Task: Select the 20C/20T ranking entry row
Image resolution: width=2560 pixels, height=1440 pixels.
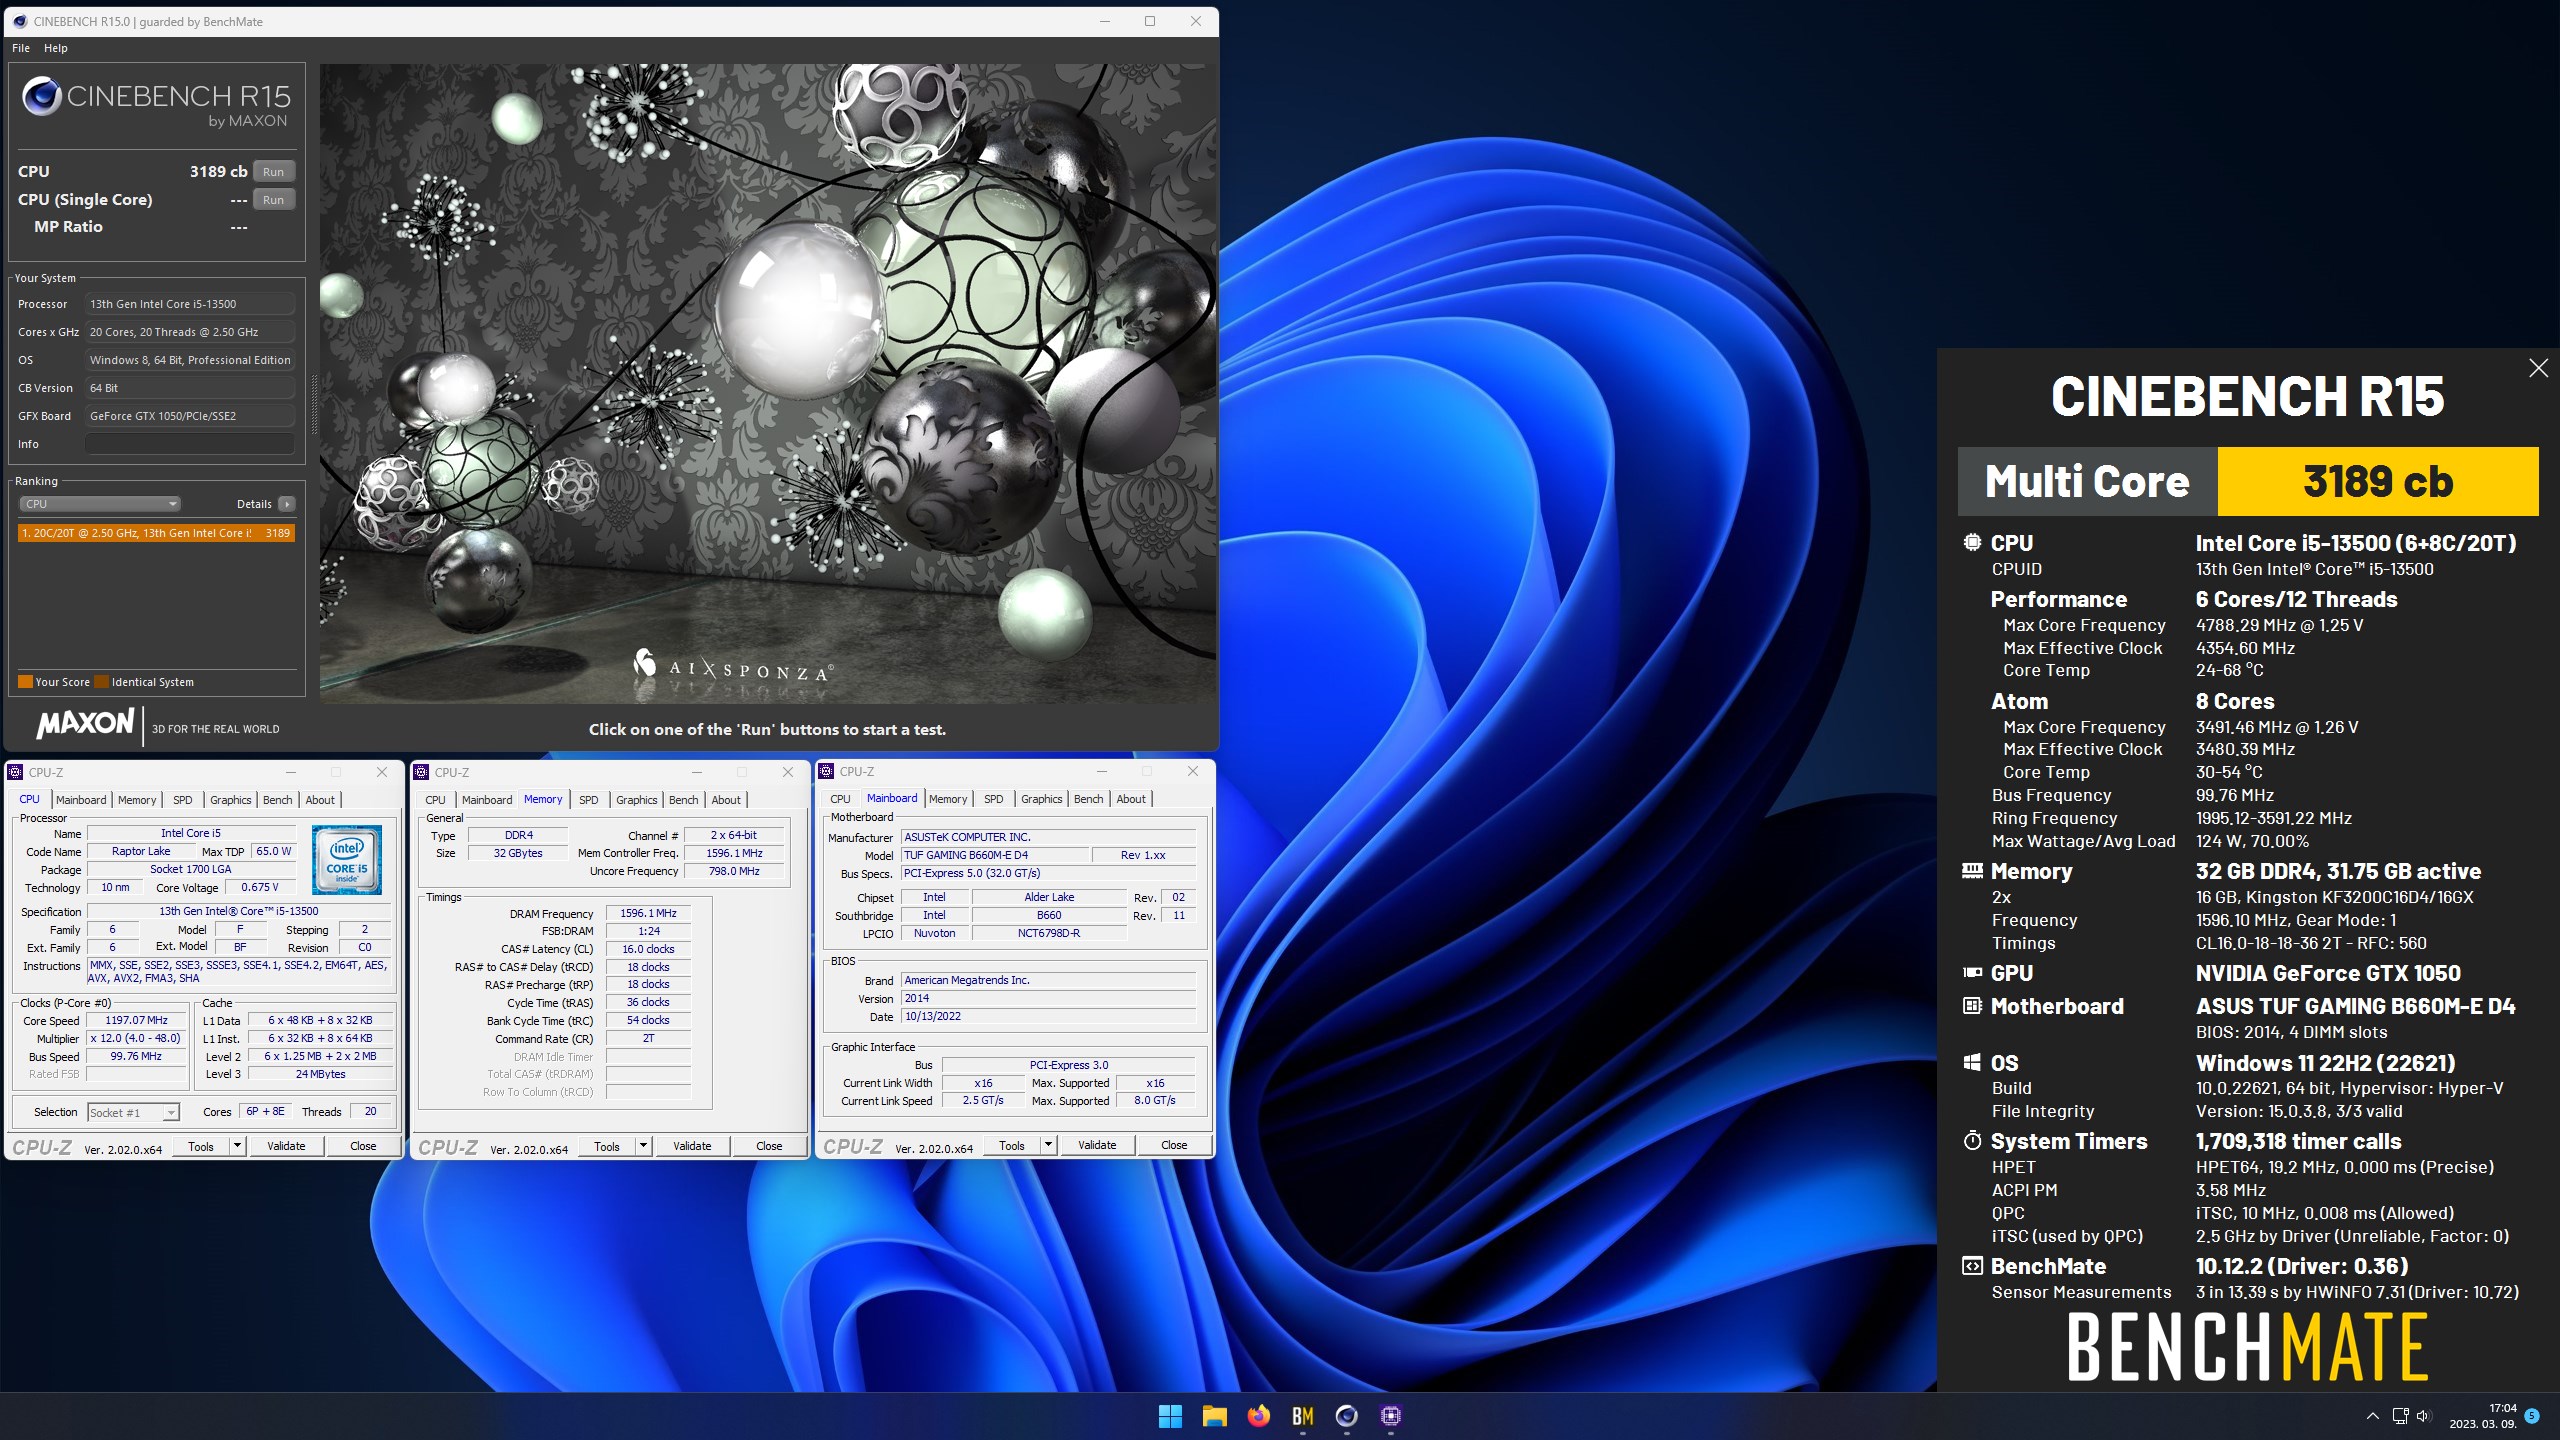Action: pos(156,533)
